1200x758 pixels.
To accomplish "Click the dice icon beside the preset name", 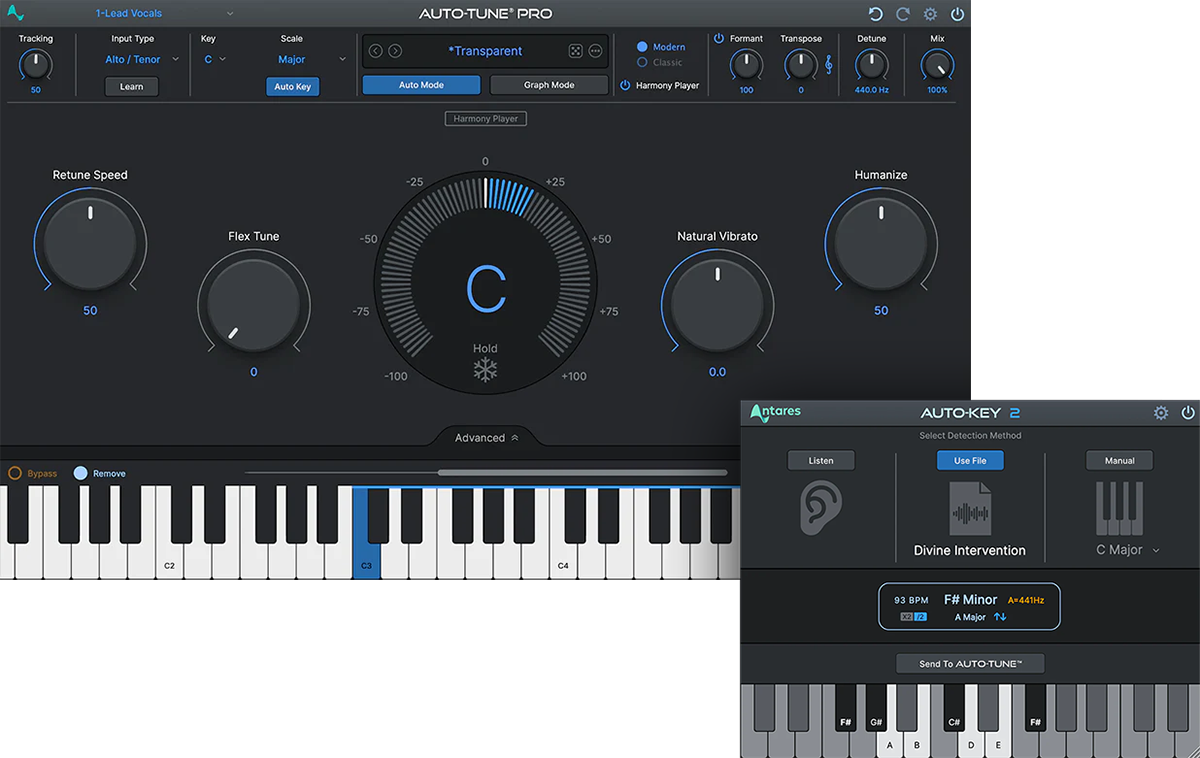I will coord(576,51).
